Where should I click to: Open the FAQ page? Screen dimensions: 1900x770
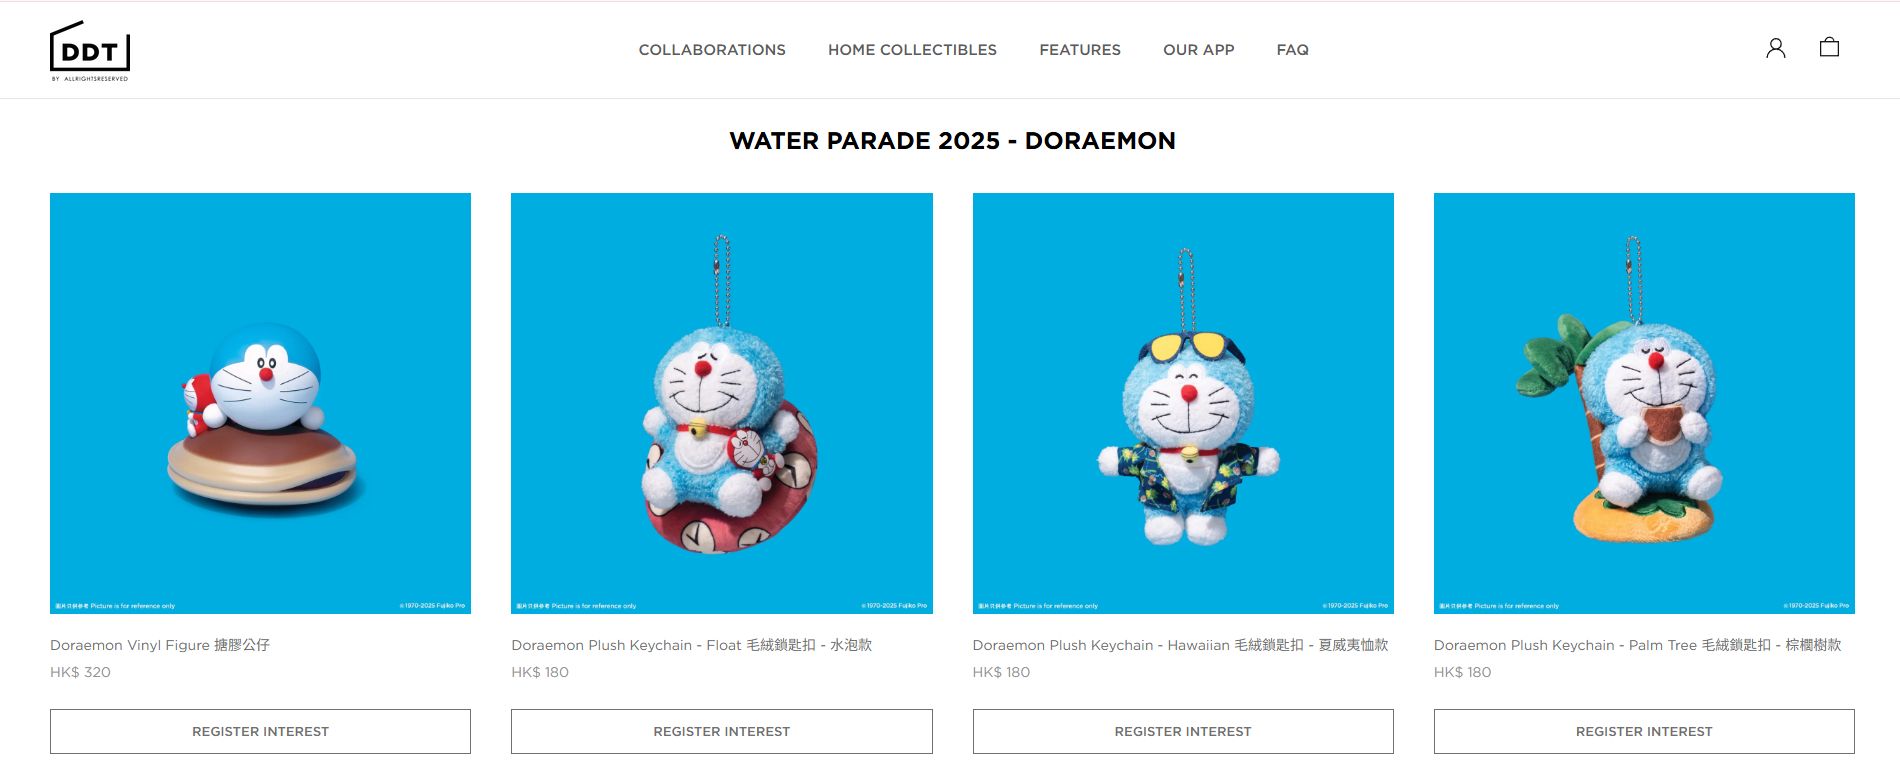(x=1292, y=50)
